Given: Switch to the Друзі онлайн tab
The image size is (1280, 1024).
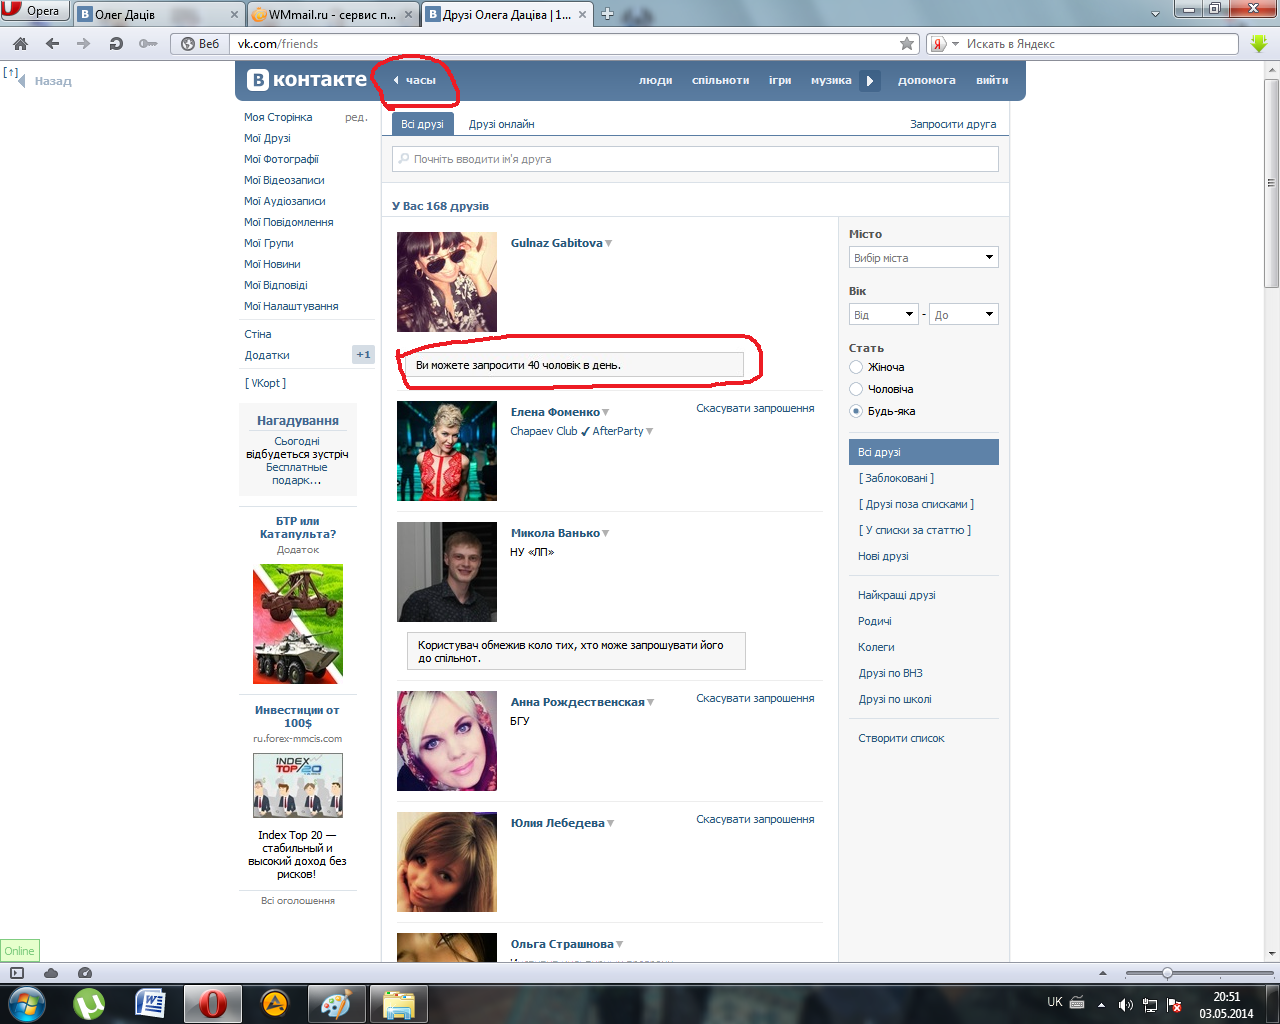Looking at the screenshot, I should 502,124.
